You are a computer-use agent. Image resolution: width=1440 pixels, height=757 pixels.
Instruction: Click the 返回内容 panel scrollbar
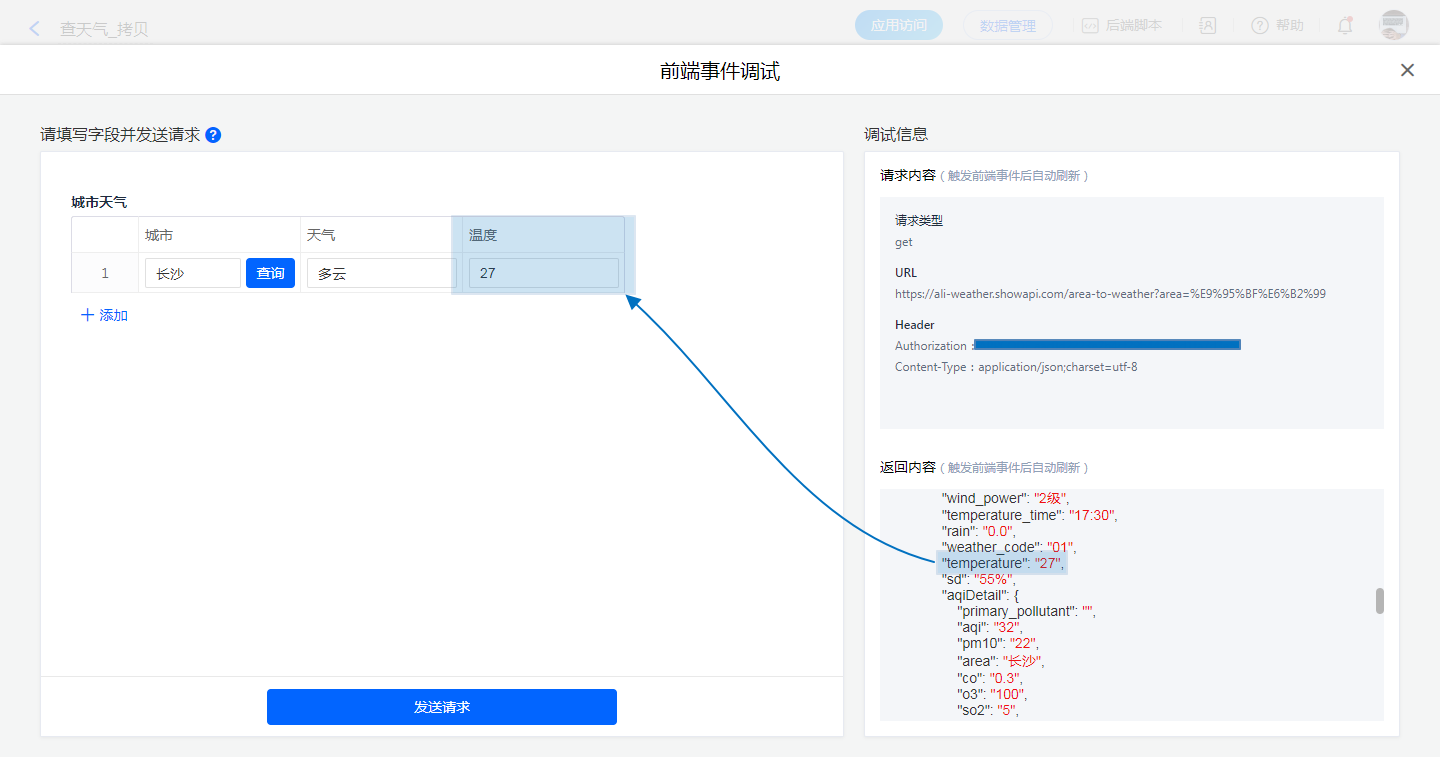1380,601
